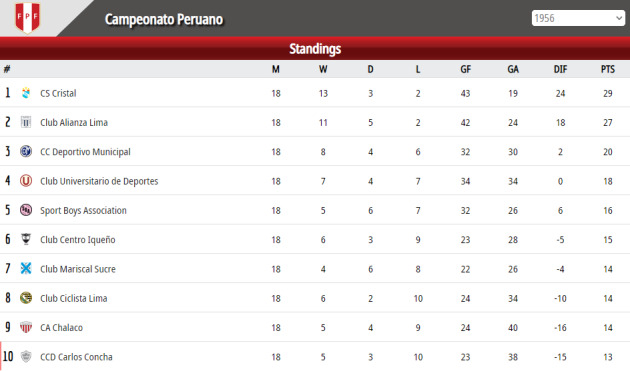Click the Club Alianza Lima crest icon
The height and width of the screenshot is (371, 630).
[26, 122]
